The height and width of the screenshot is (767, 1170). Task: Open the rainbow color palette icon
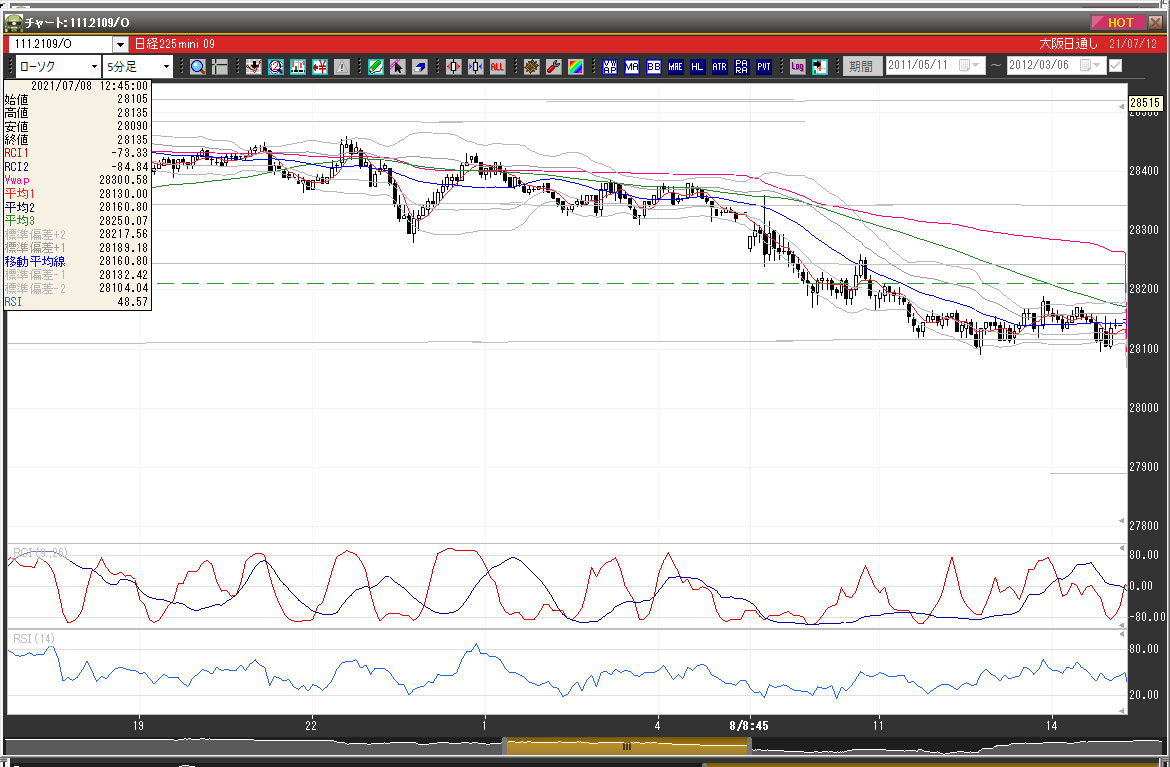coord(575,67)
